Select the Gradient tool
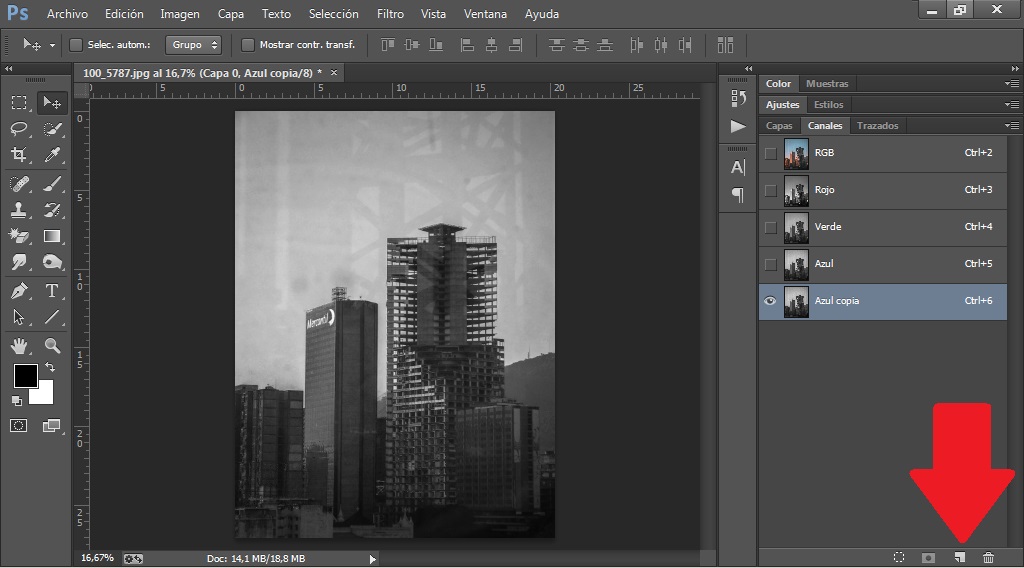1024x568 pixels. (x=52, y=236)
